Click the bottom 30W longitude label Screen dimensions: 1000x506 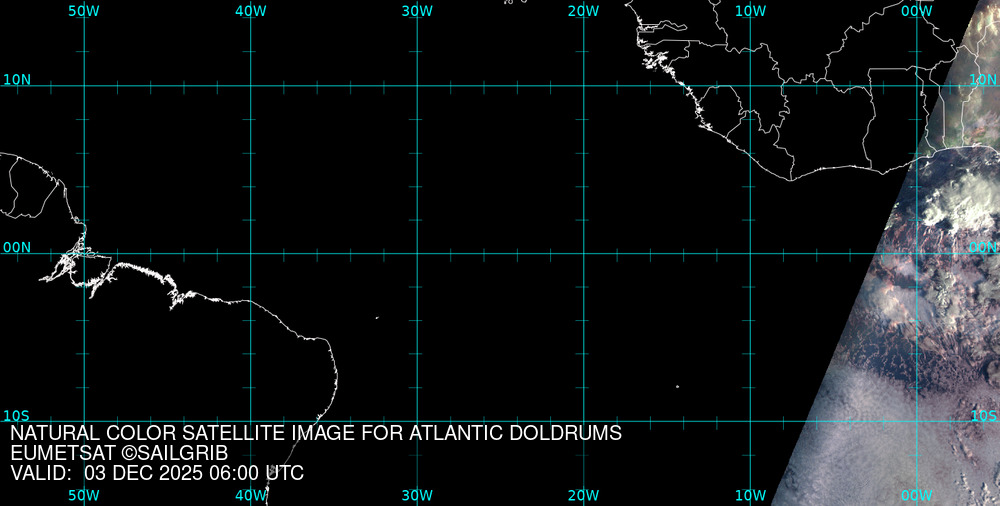point(417,495)
